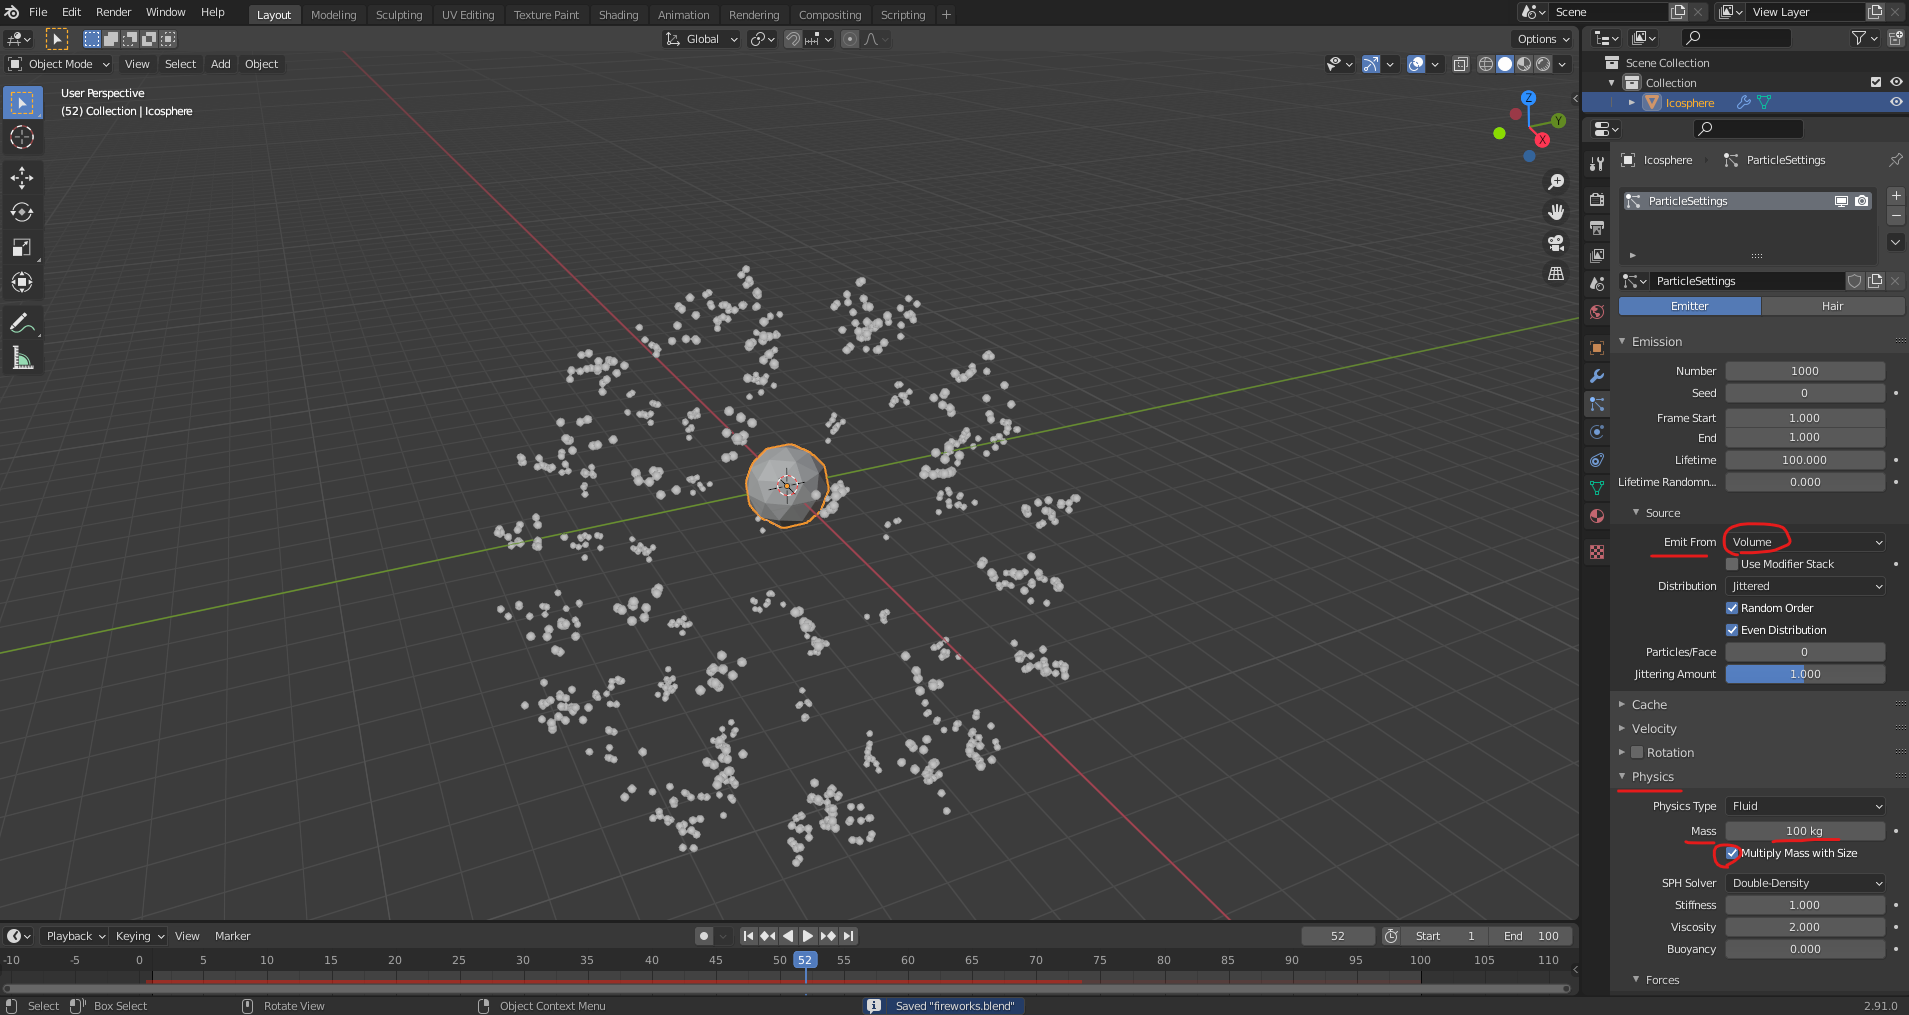Open the Distribution Jittered dropdown
Viewport: 1909px width, 1015px height.
pos(1805,586)
